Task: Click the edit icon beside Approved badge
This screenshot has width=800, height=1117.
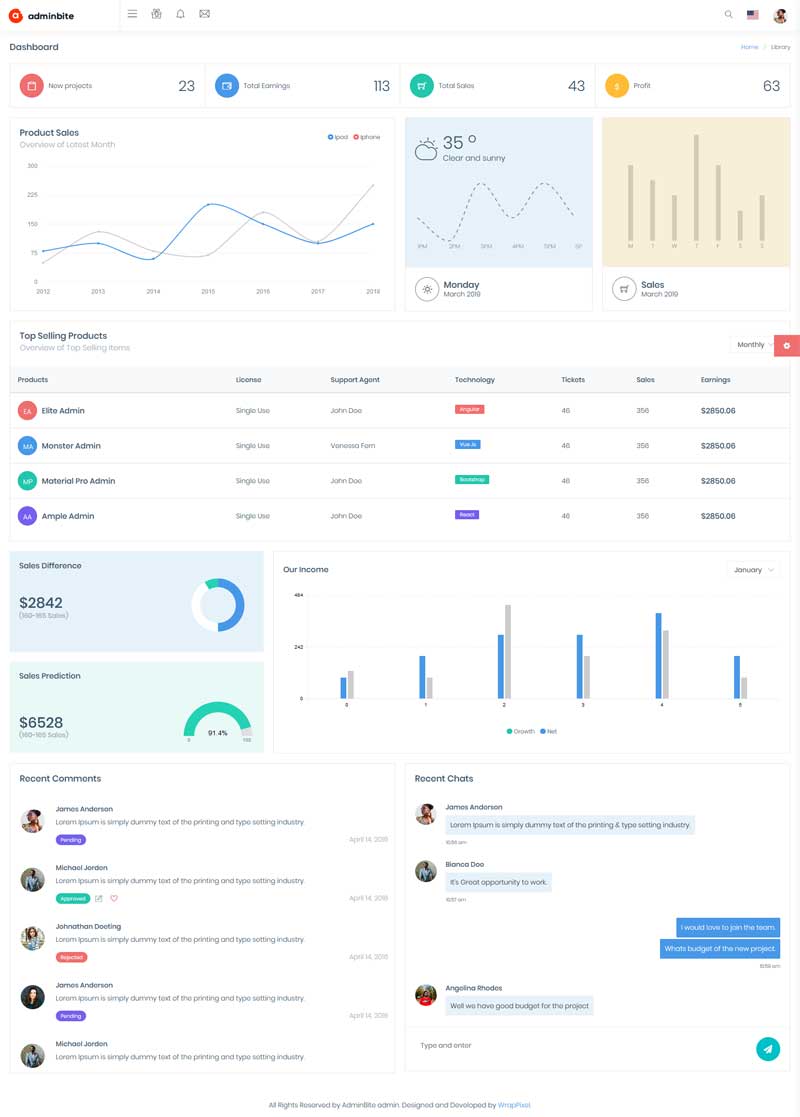Action: (x=99, y=898)
